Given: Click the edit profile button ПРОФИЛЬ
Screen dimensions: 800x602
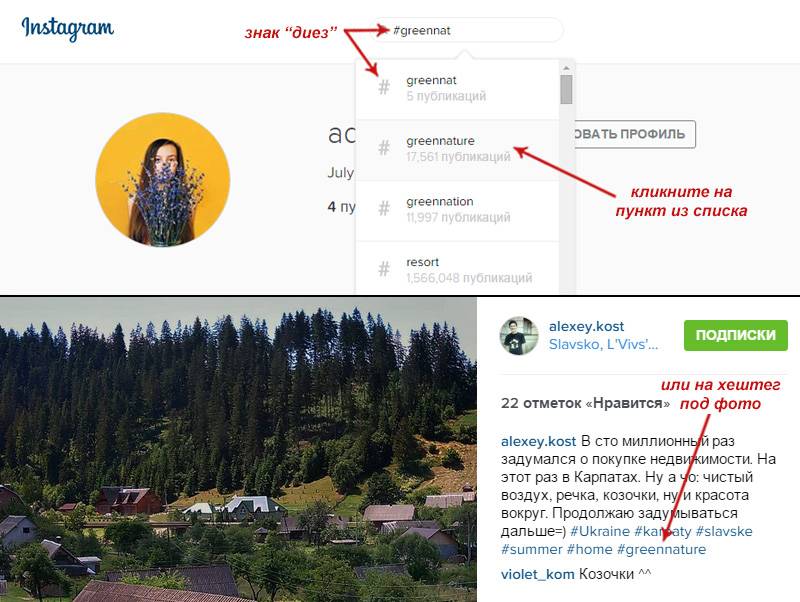Looking at the screenshot, I should 635,134.
